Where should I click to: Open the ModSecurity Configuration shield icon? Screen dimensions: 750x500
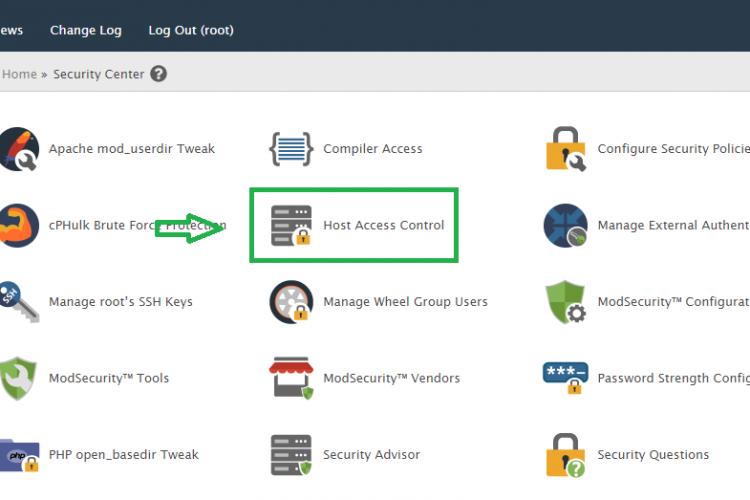(565, 302)
